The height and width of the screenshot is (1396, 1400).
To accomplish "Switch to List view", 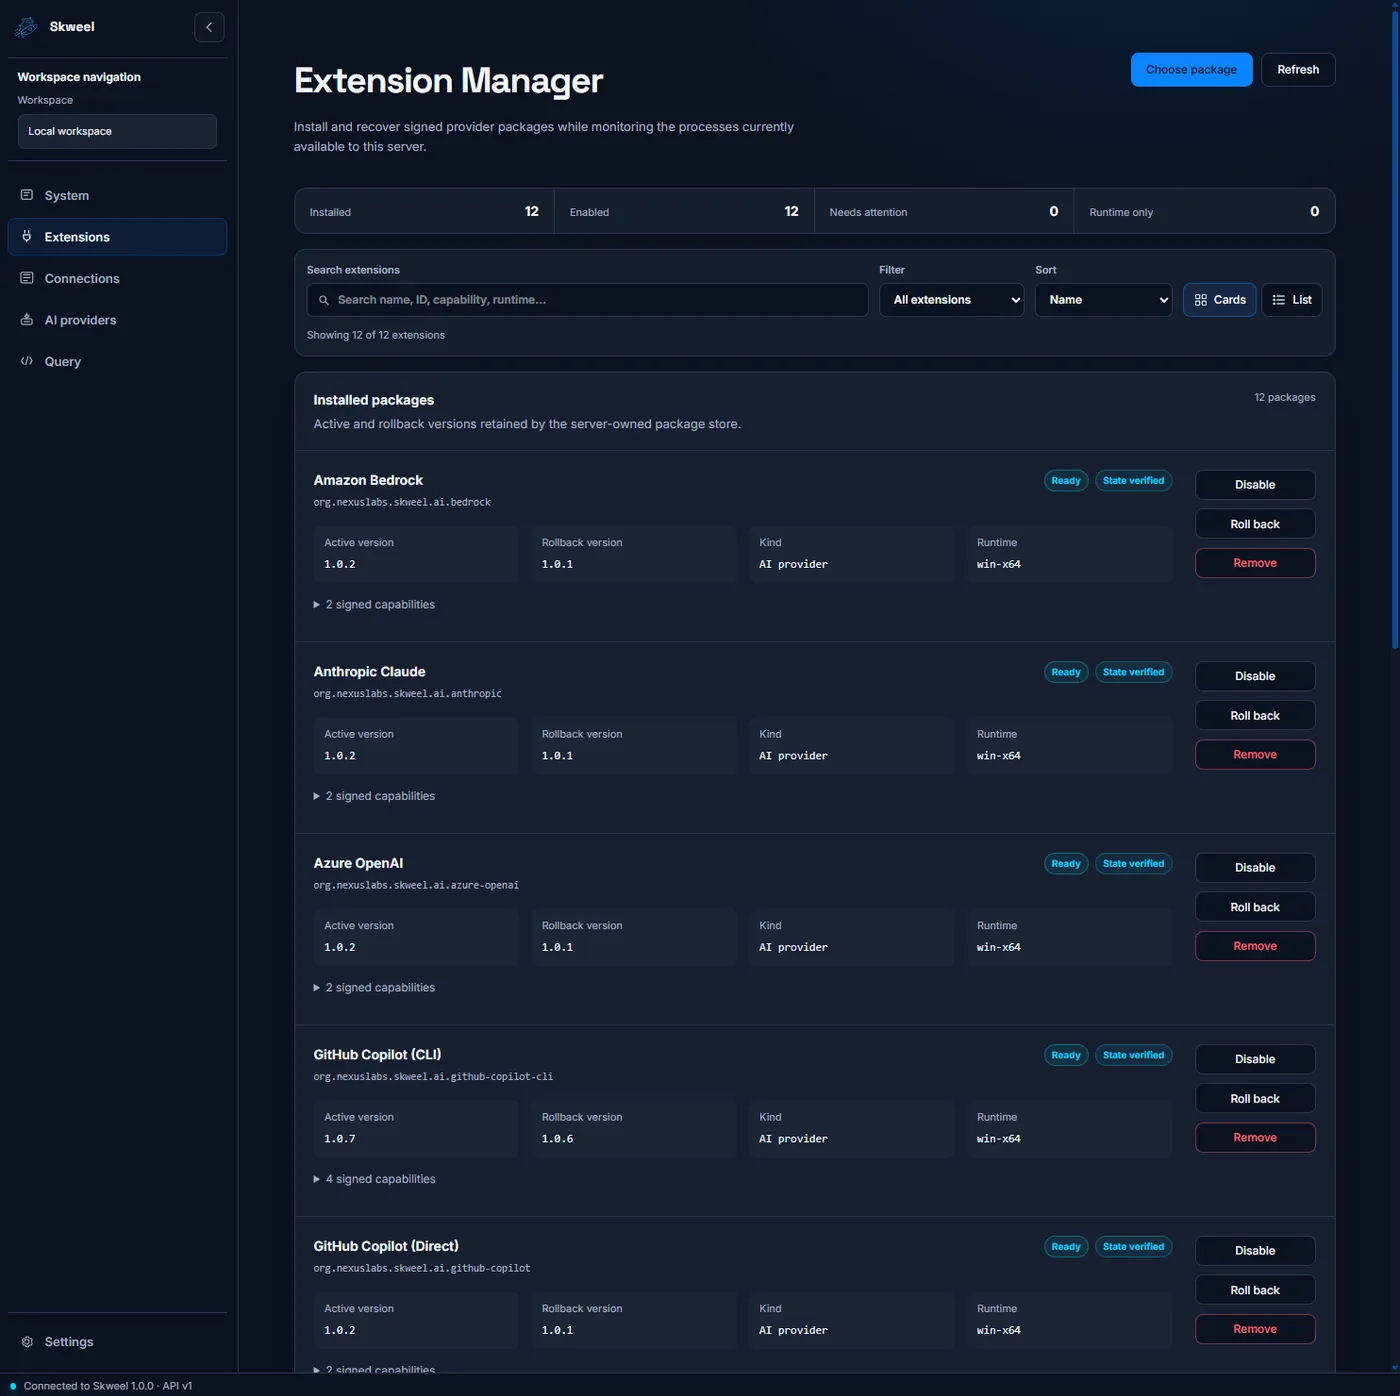I will point(1292,300).
